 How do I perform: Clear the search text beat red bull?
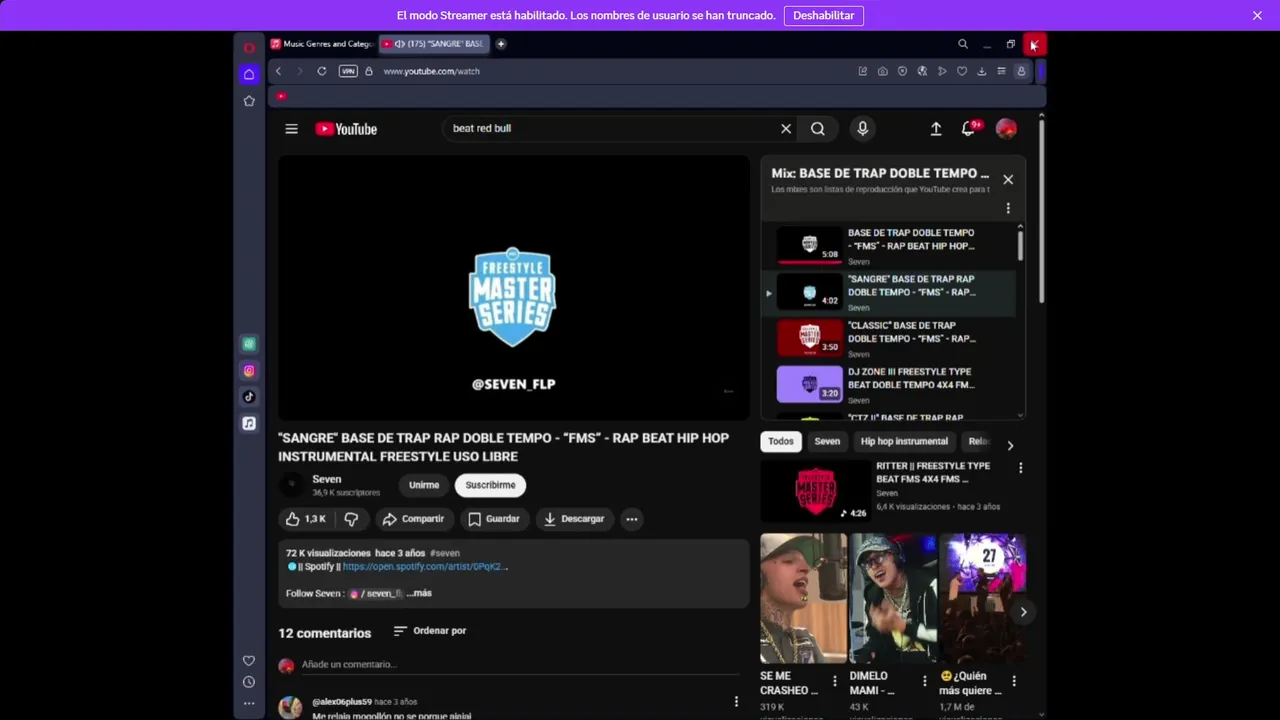point(786,129)
